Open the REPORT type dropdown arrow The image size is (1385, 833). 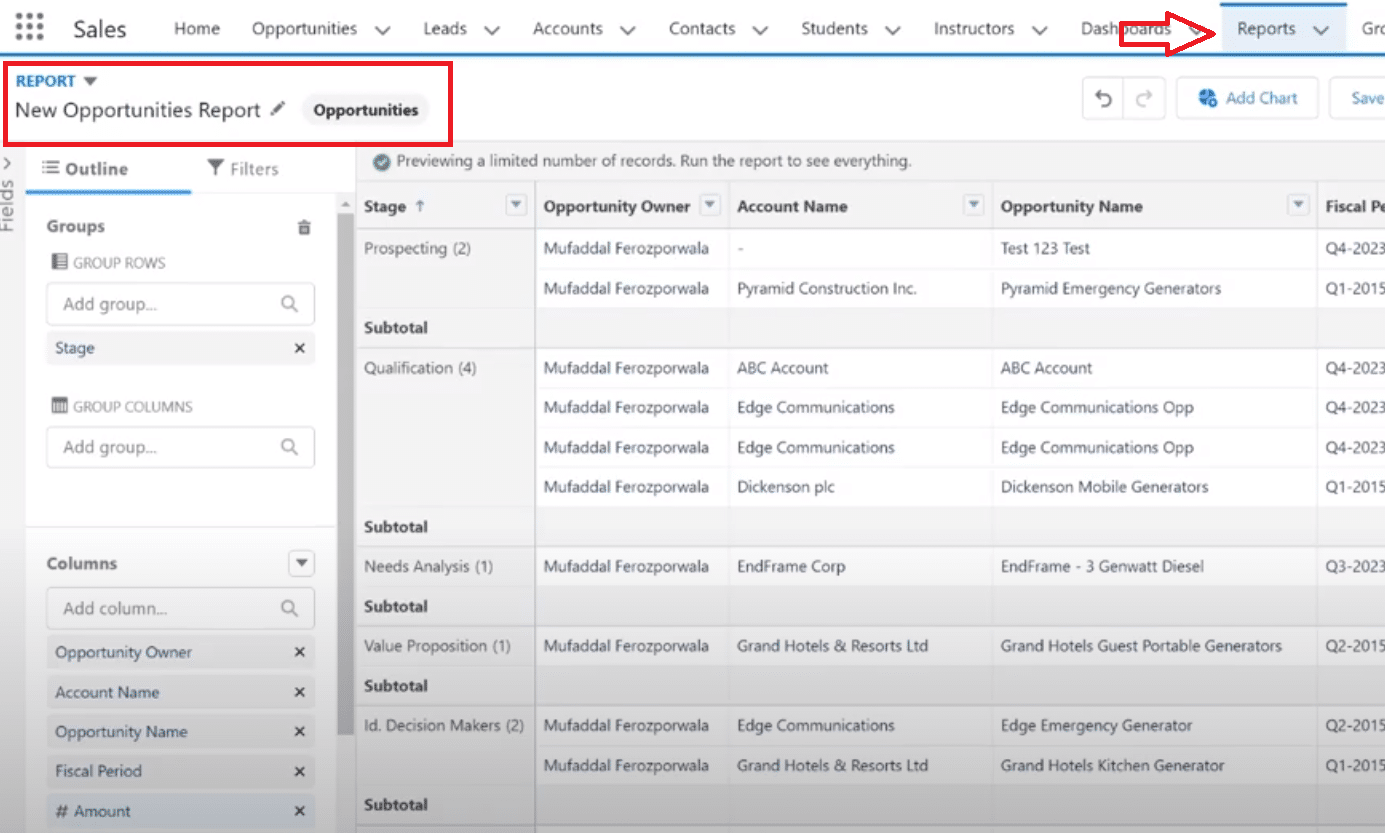[x=90, y=81]
